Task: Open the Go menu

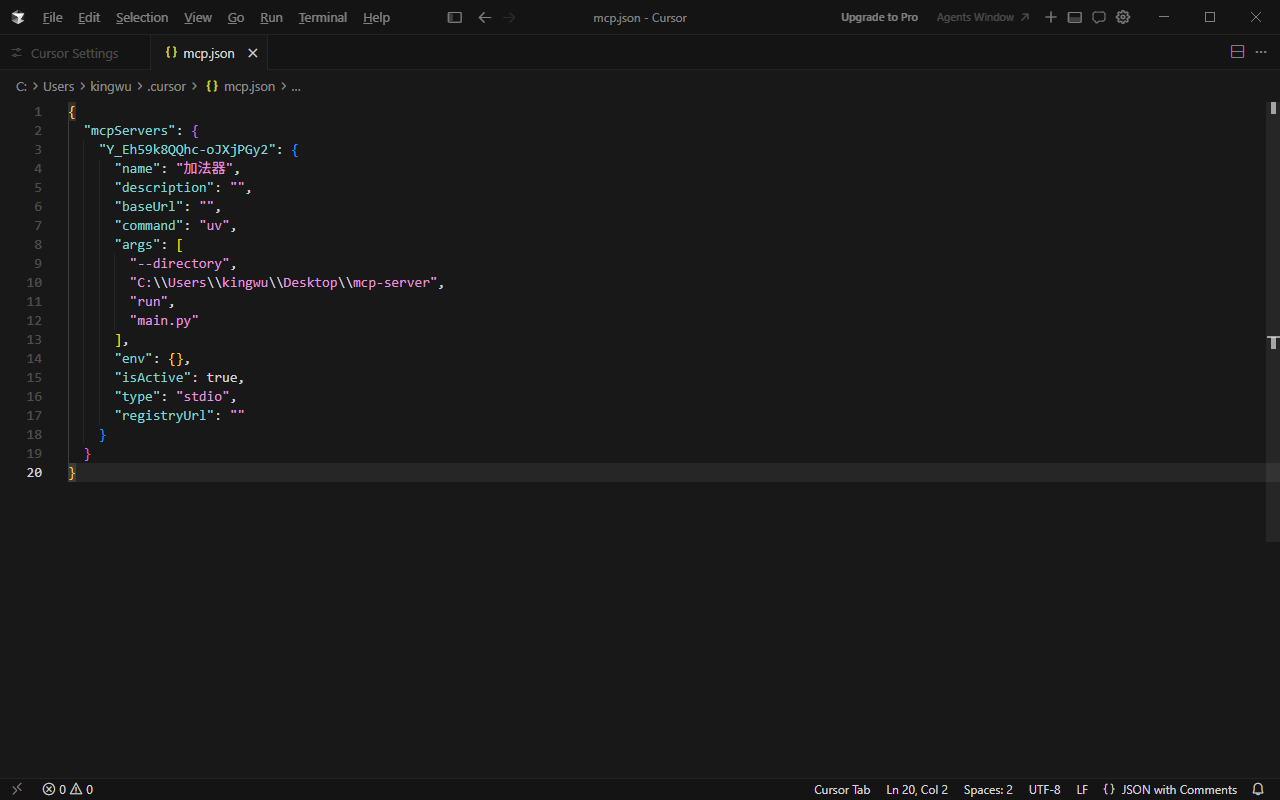Action: pyautogui.click(x=236, y=17)
